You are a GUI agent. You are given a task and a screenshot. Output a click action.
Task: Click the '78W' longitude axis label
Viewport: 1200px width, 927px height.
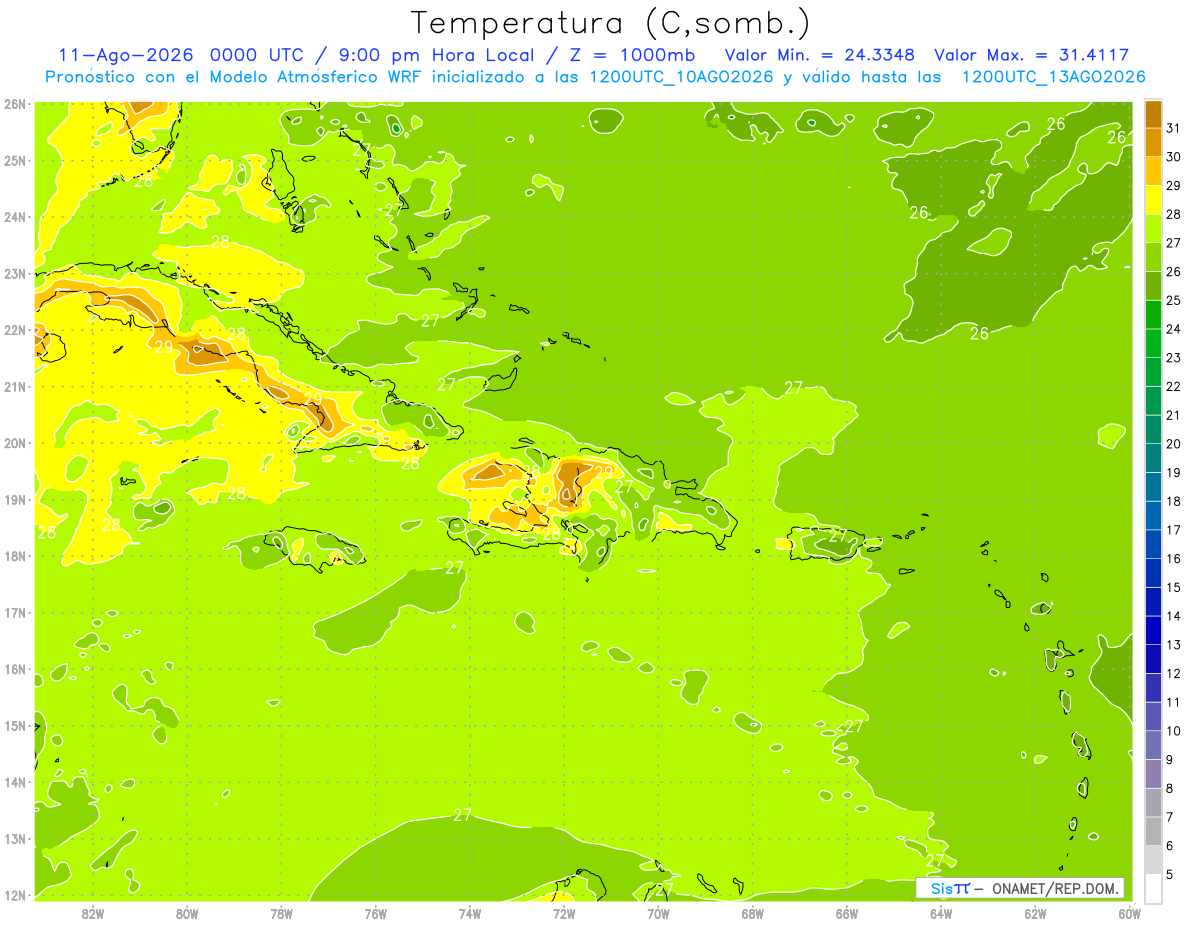point(281,912)
